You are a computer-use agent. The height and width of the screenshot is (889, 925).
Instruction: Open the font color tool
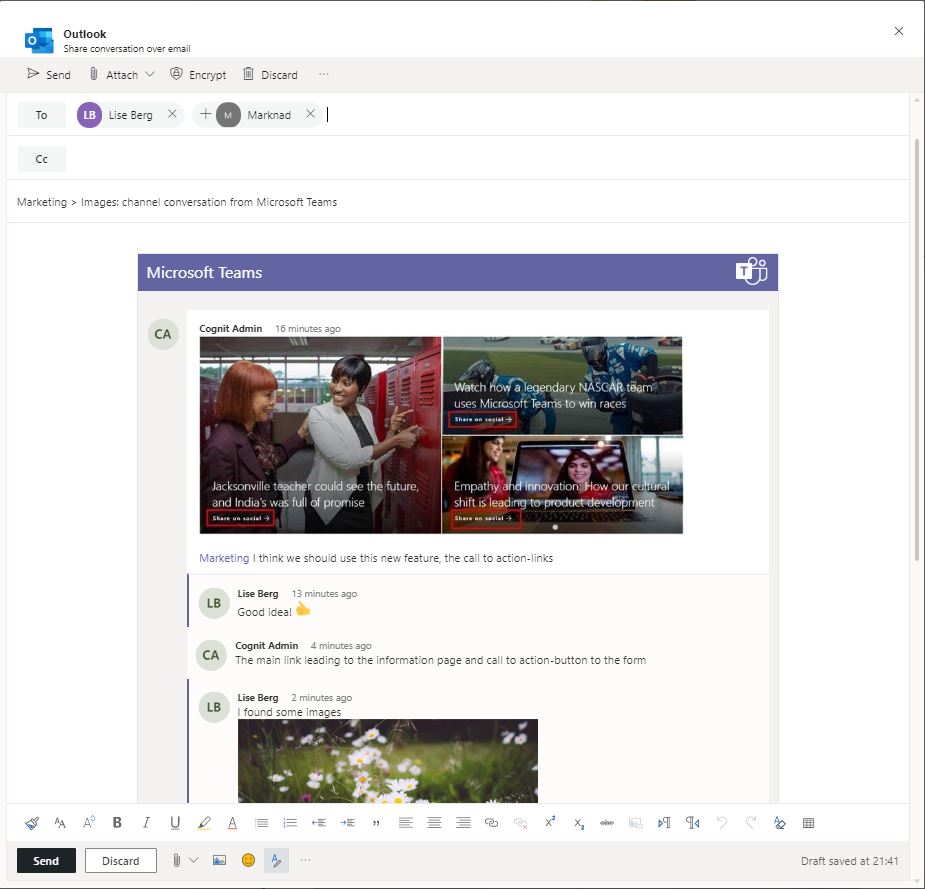(x=233, y=822)
